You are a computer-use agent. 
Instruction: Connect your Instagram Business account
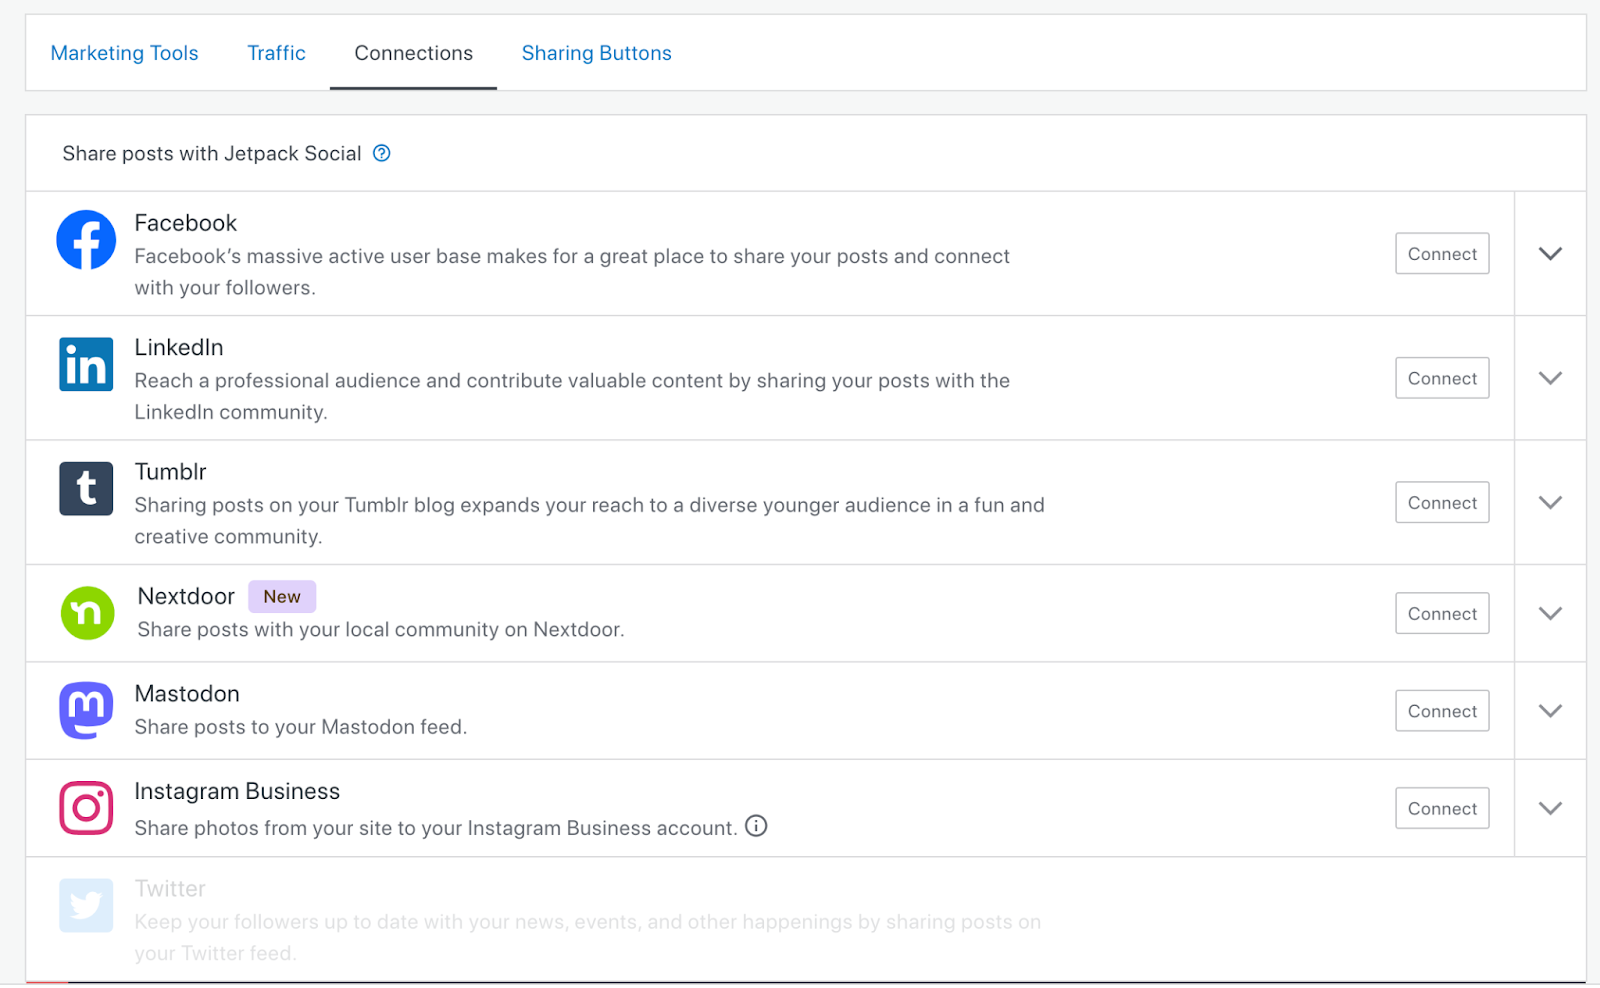[1441, 807]
